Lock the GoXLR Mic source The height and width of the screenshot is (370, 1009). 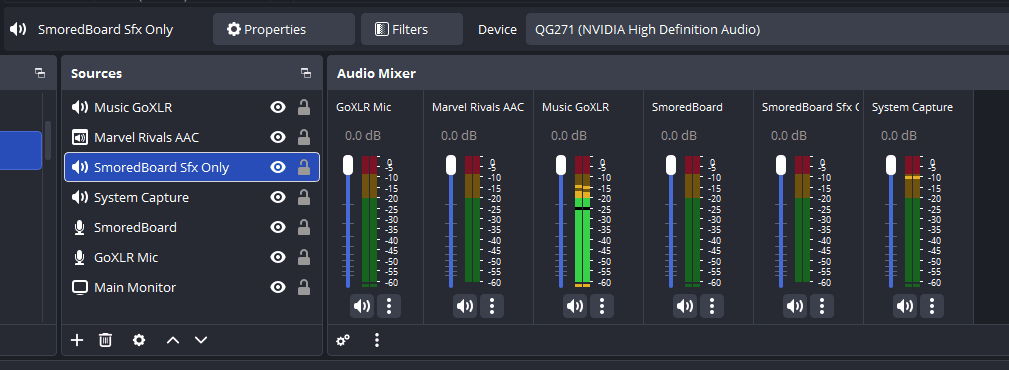[x=304, y=257]
